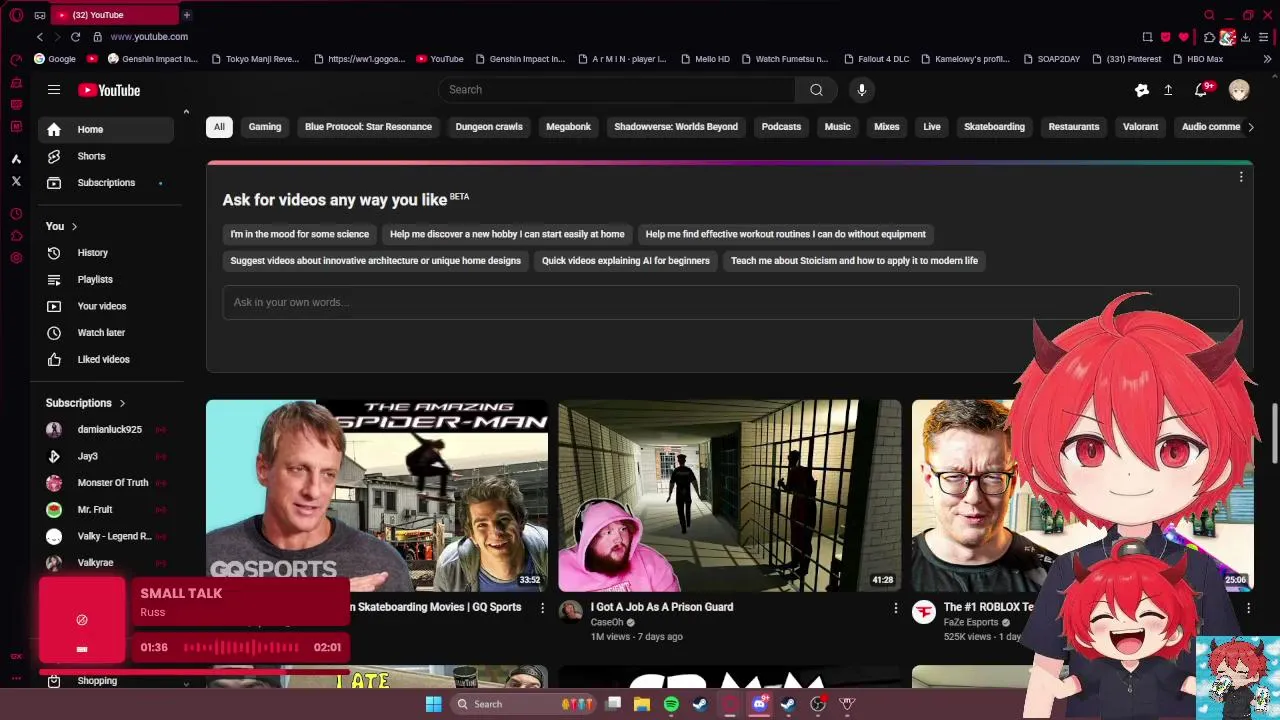1280x720 pixels.
Task: Open more options on Ask for videos panel
Action: coord(1241,177)
